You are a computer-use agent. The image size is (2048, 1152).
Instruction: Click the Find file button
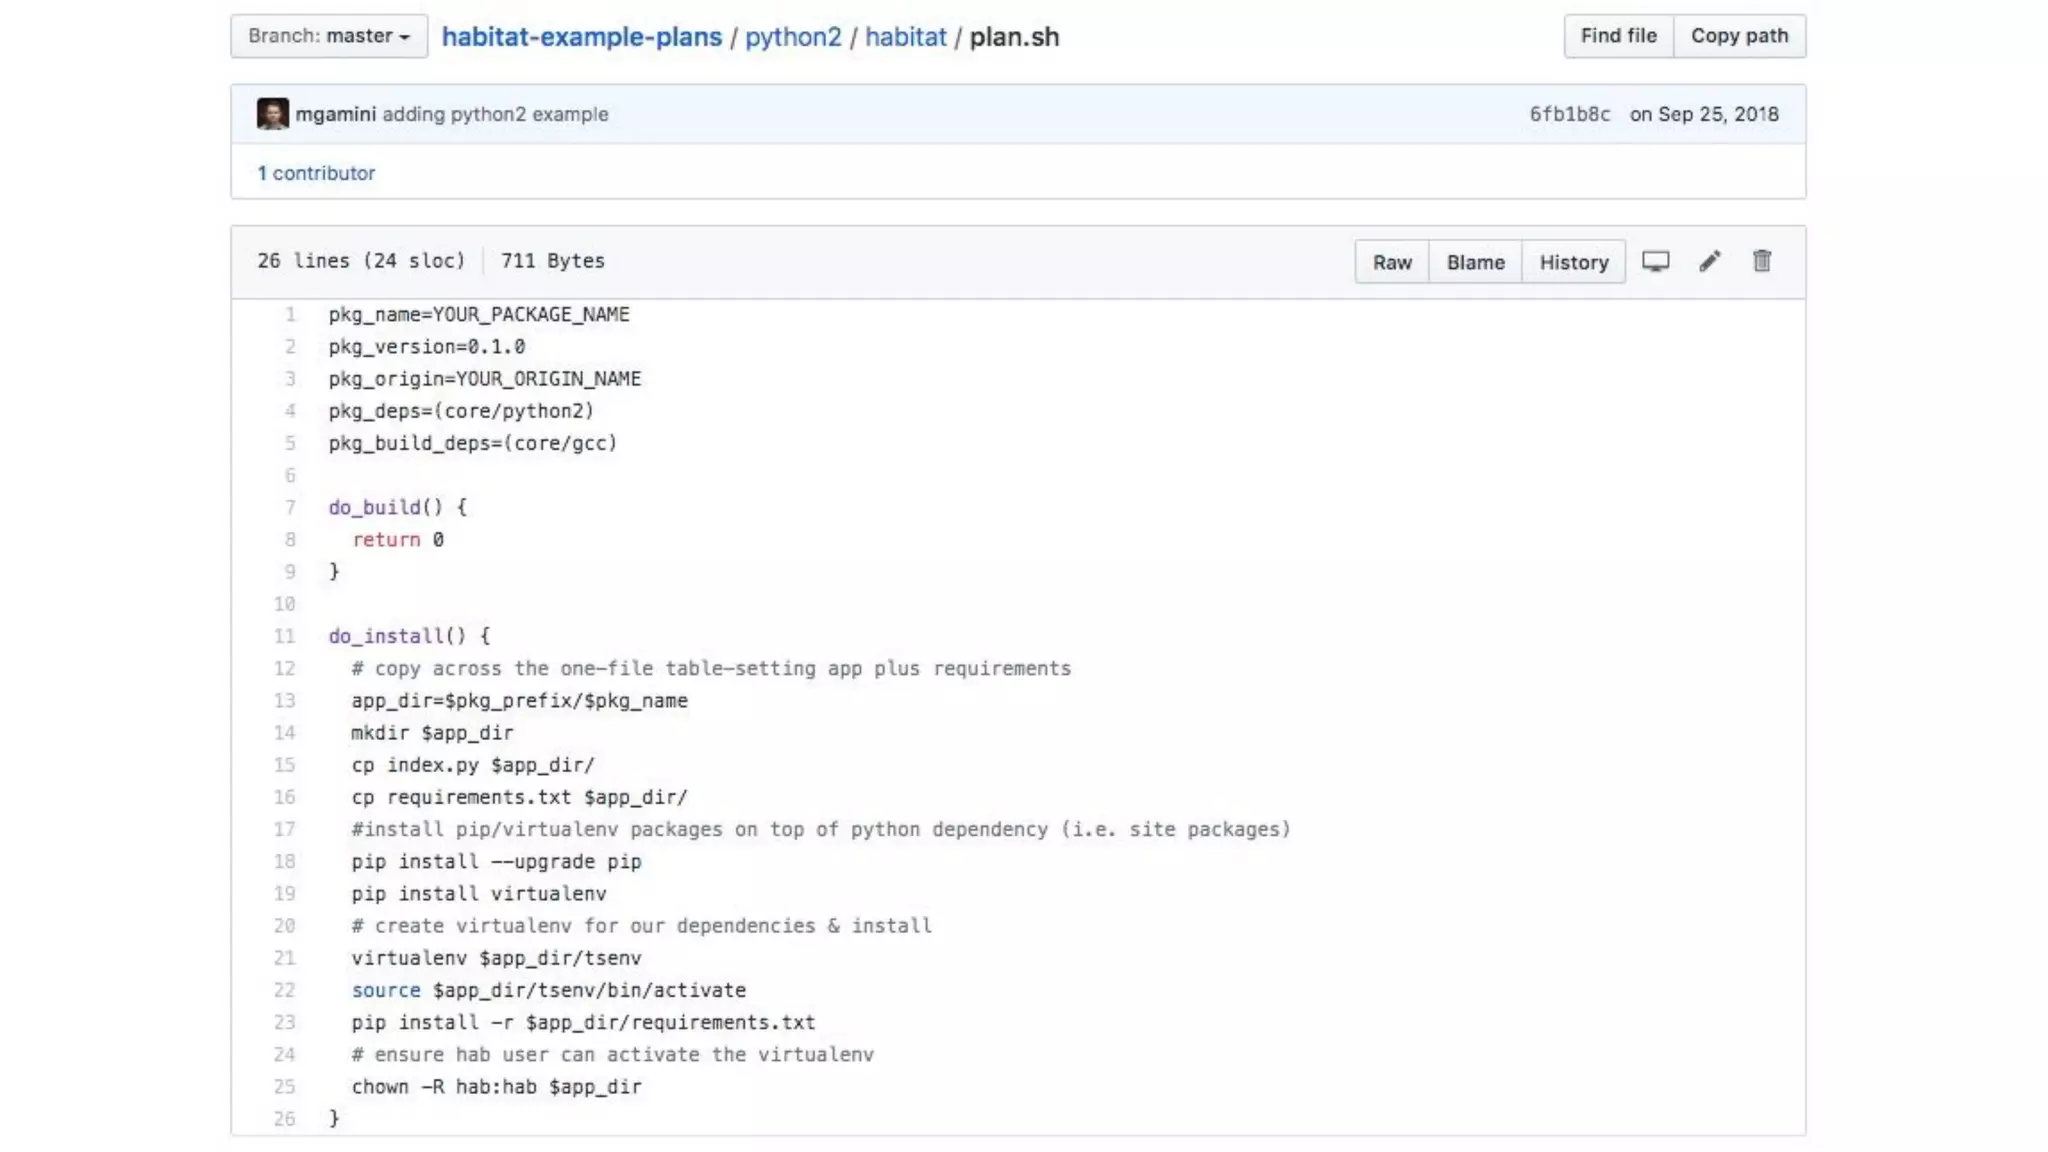pos(1618,36)
